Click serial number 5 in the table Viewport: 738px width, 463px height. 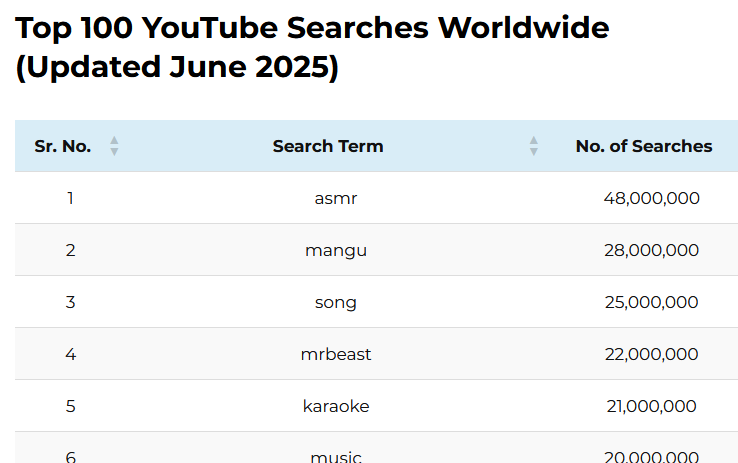70,406
